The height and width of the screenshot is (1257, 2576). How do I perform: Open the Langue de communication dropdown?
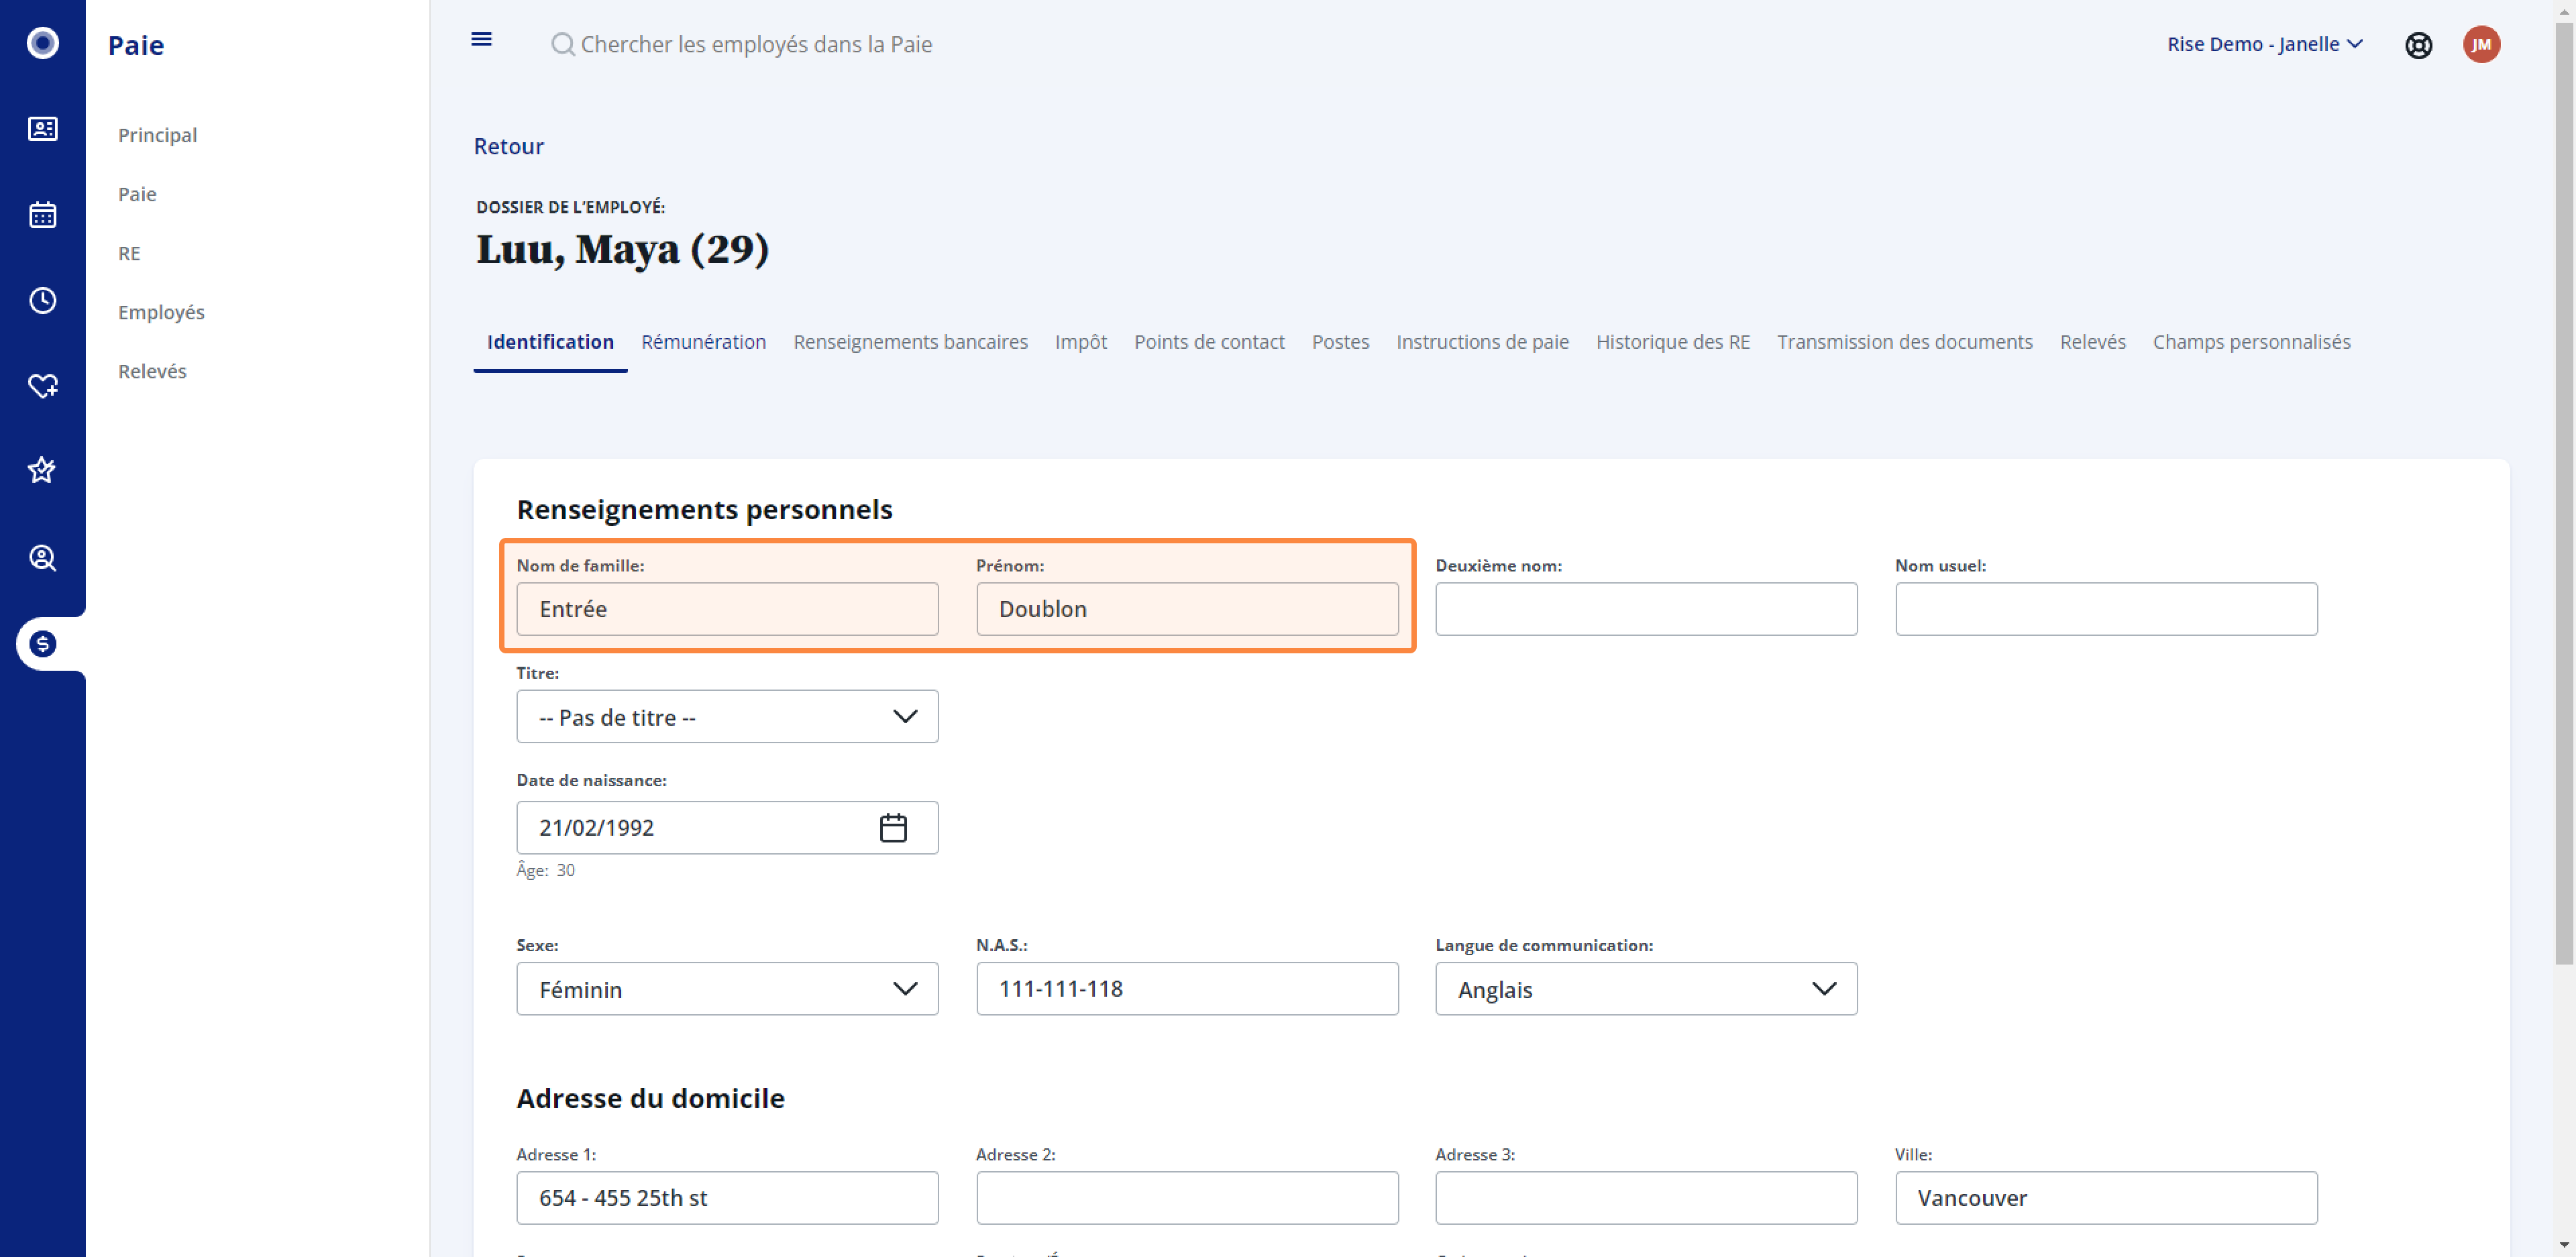click(x=1646, y=988)
